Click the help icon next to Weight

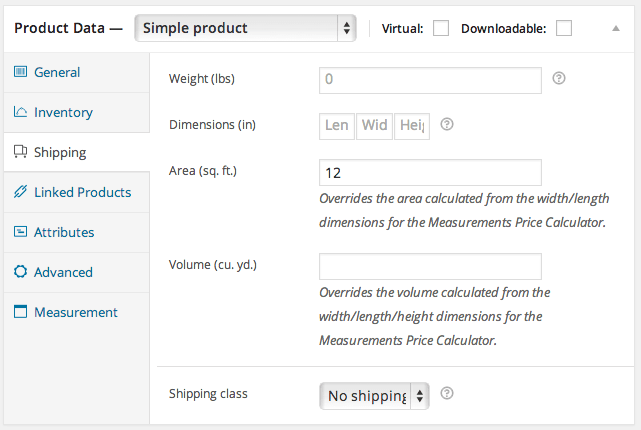(x=559, y=78)
